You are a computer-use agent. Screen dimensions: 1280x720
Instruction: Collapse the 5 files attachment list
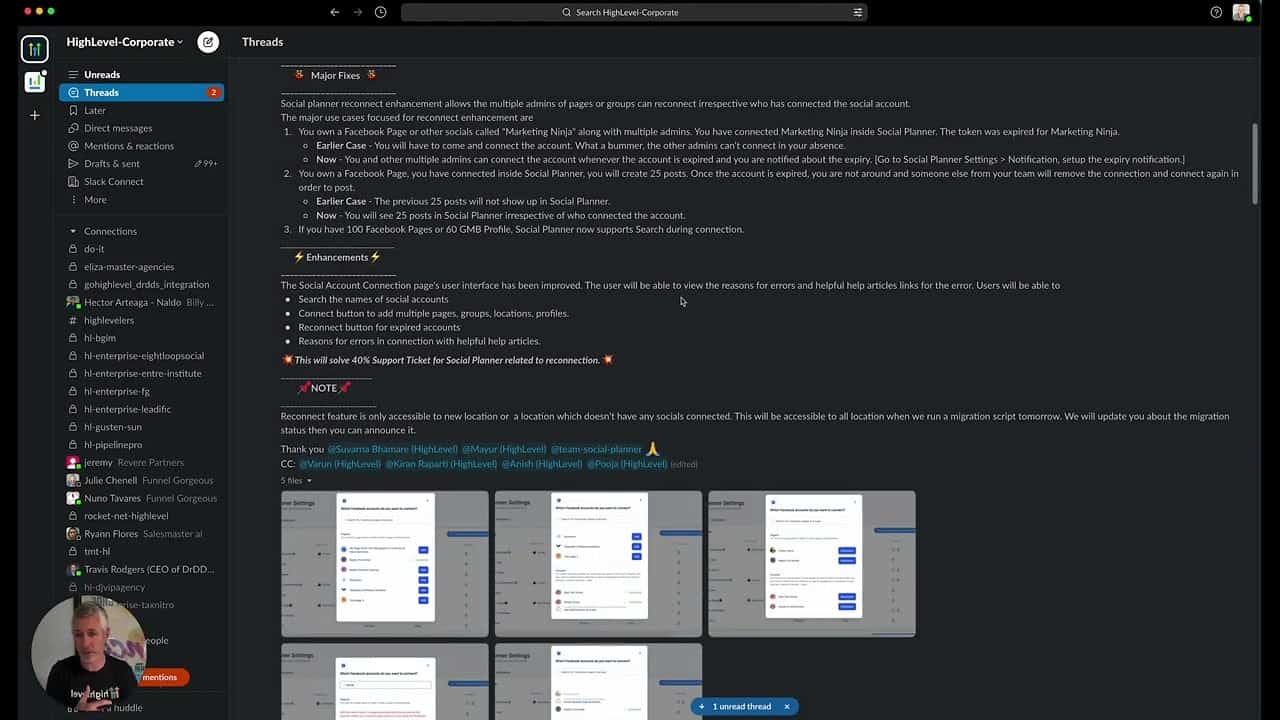(x=296, y=480)
